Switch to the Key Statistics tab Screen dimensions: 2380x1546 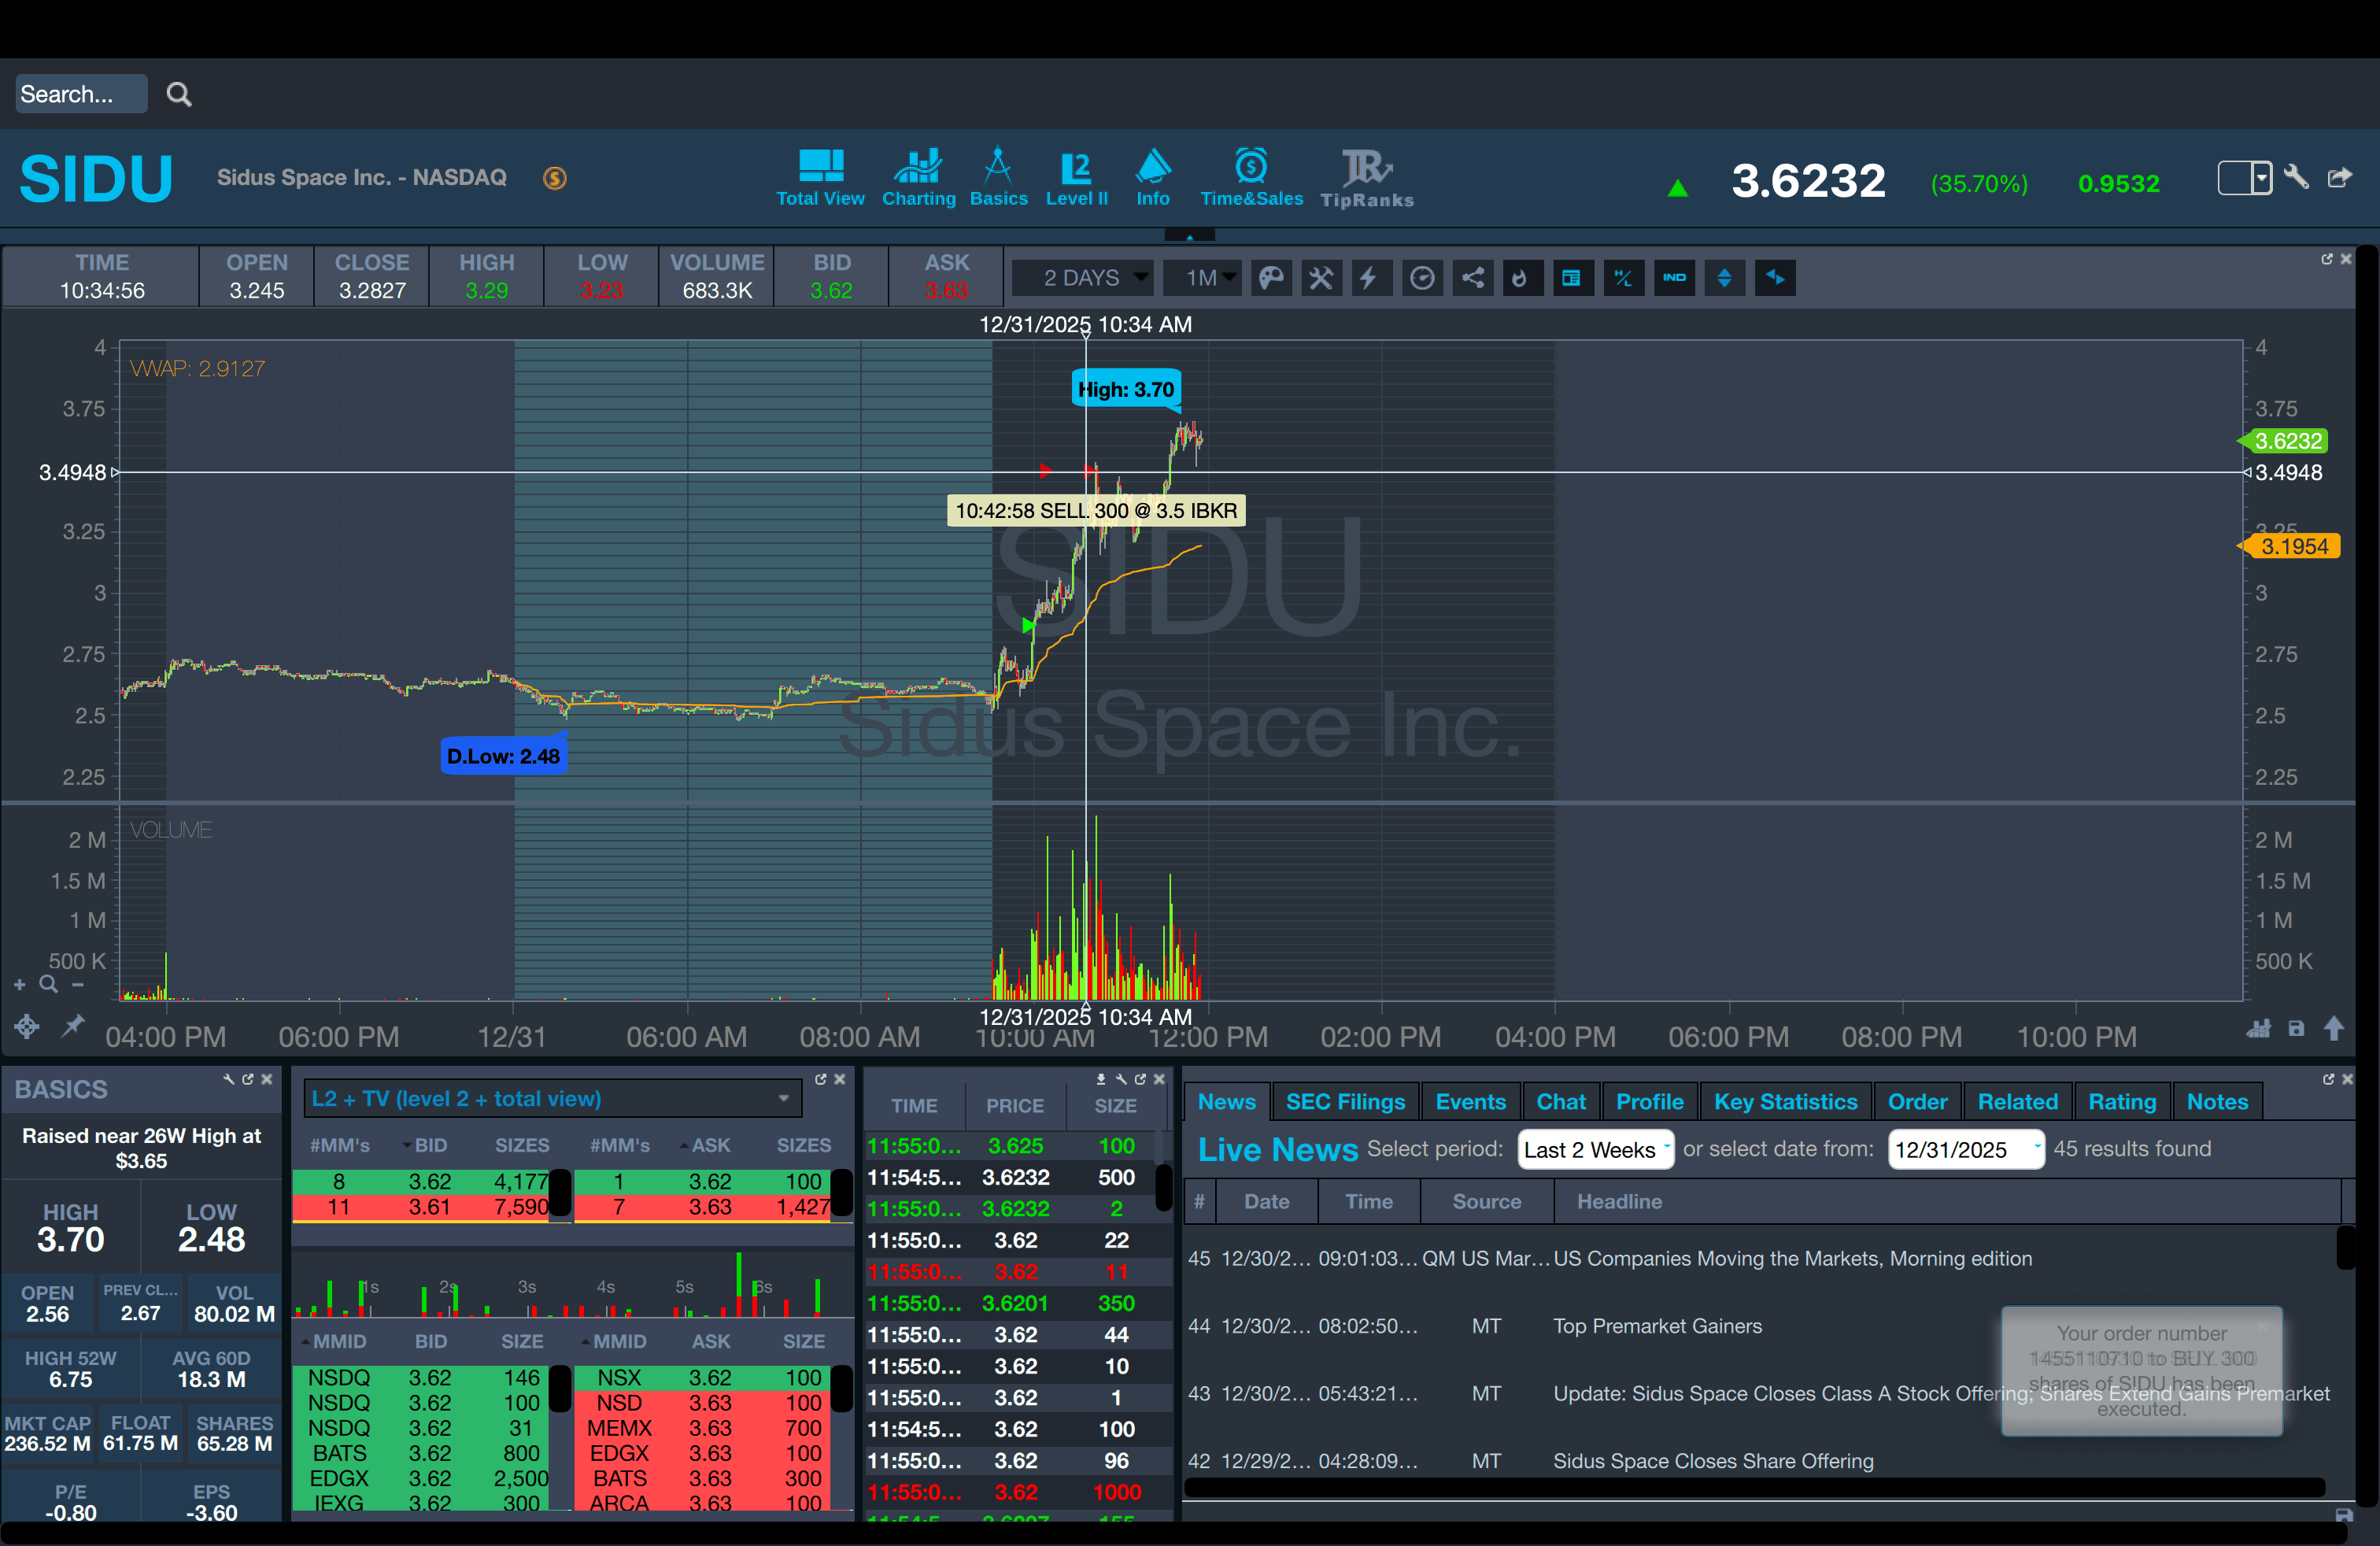[x=1785, y=1102]
